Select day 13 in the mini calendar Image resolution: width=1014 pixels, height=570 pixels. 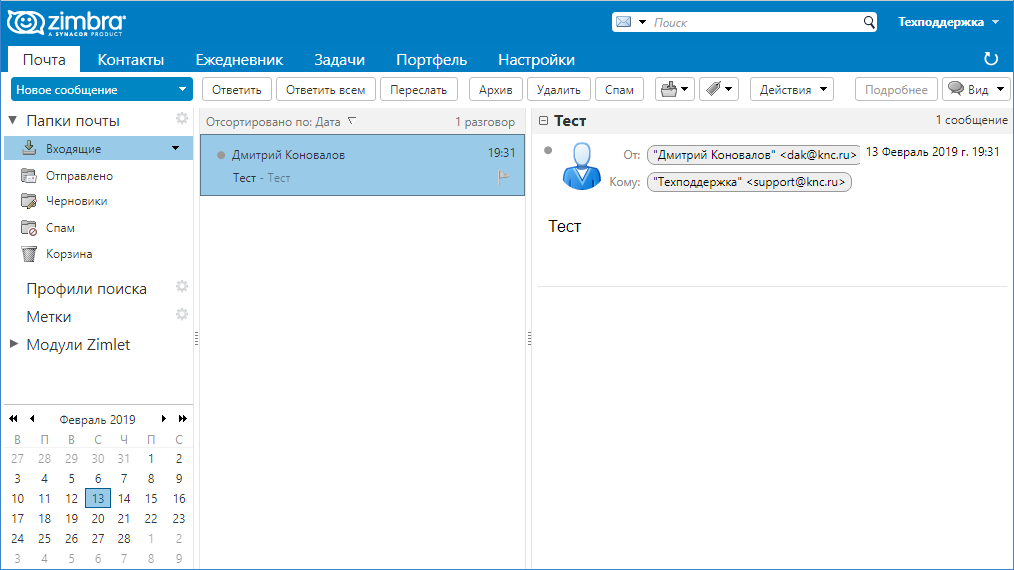coord(98,498)
